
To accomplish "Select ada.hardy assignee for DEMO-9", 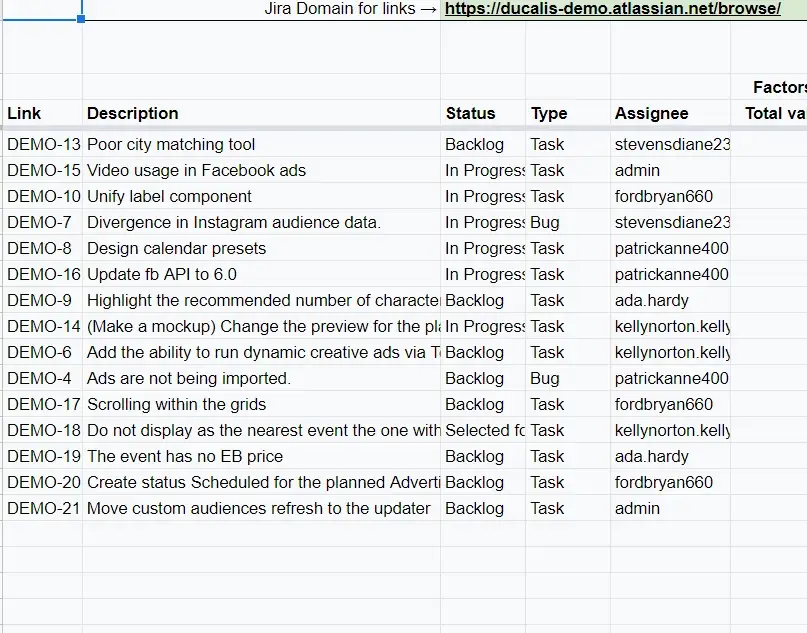I will pyautogui.click(x=671, y=300).
